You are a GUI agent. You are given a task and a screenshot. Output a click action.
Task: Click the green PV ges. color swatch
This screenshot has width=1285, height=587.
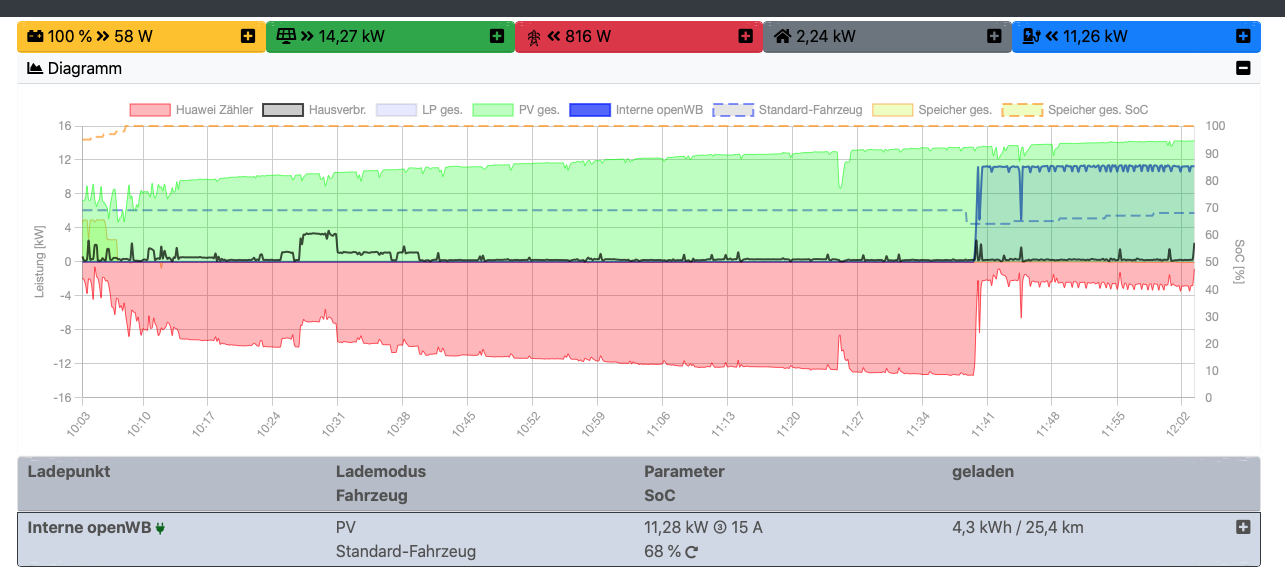coord(492,110)
